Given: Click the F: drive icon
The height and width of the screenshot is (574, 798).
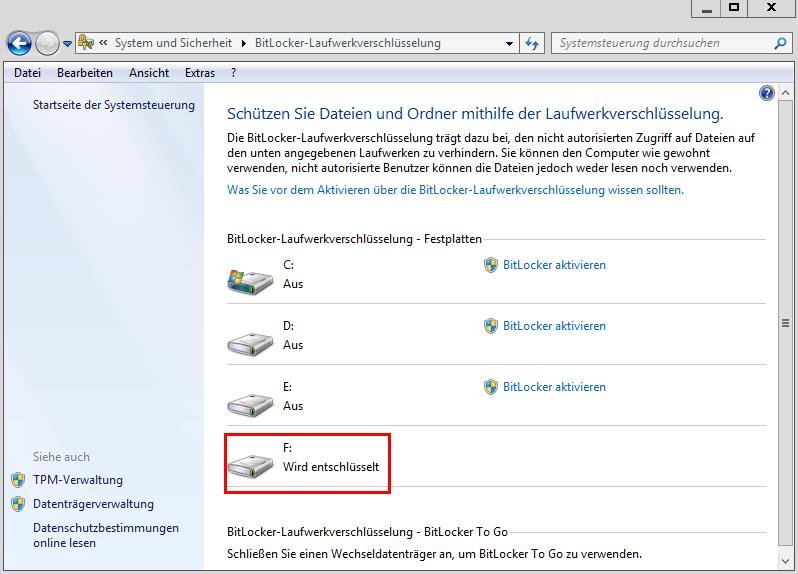Looking at the screenshot, I should coord(250,466).
